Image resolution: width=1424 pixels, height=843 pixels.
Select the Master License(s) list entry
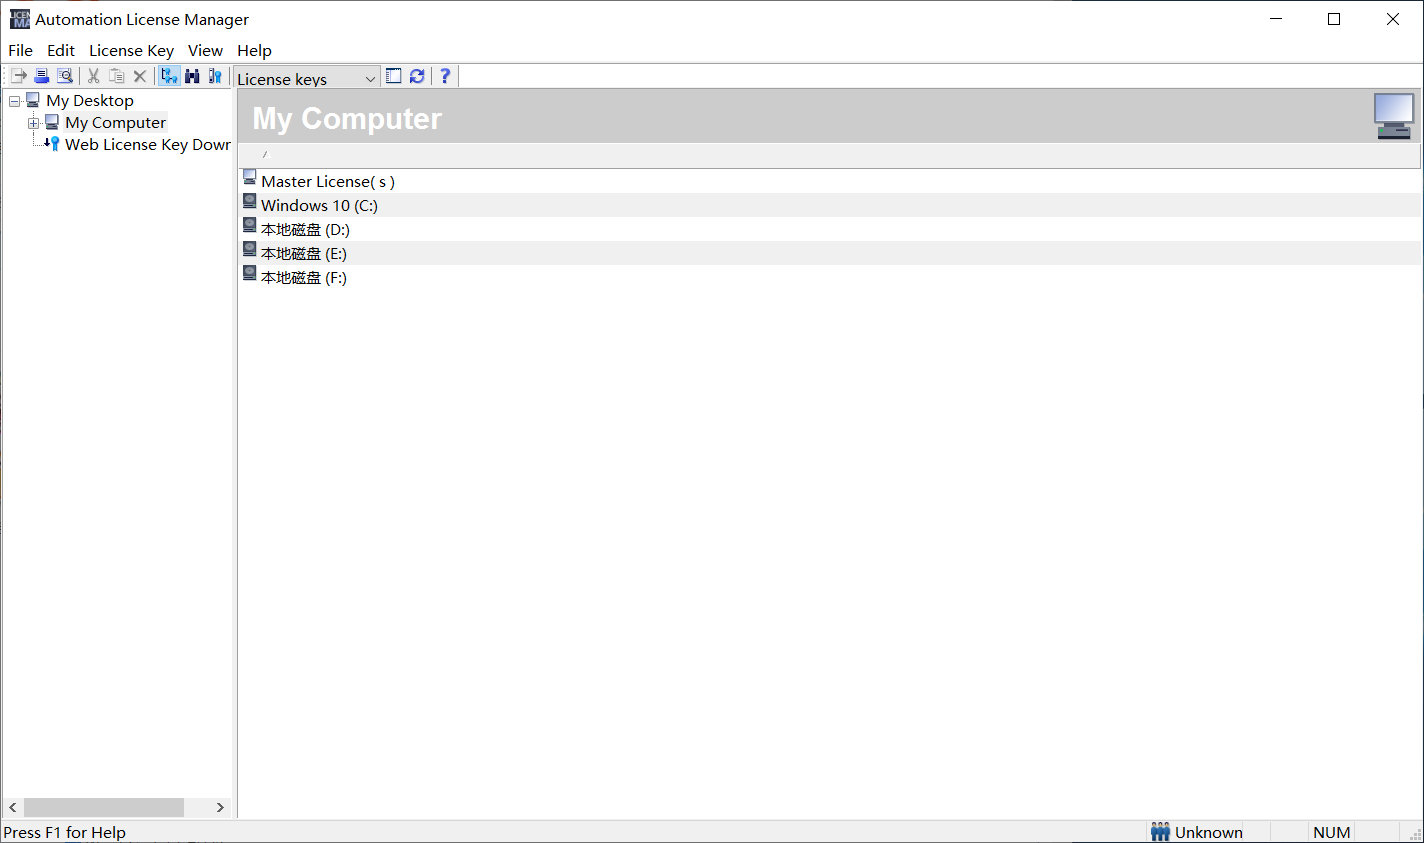(327, 181)
